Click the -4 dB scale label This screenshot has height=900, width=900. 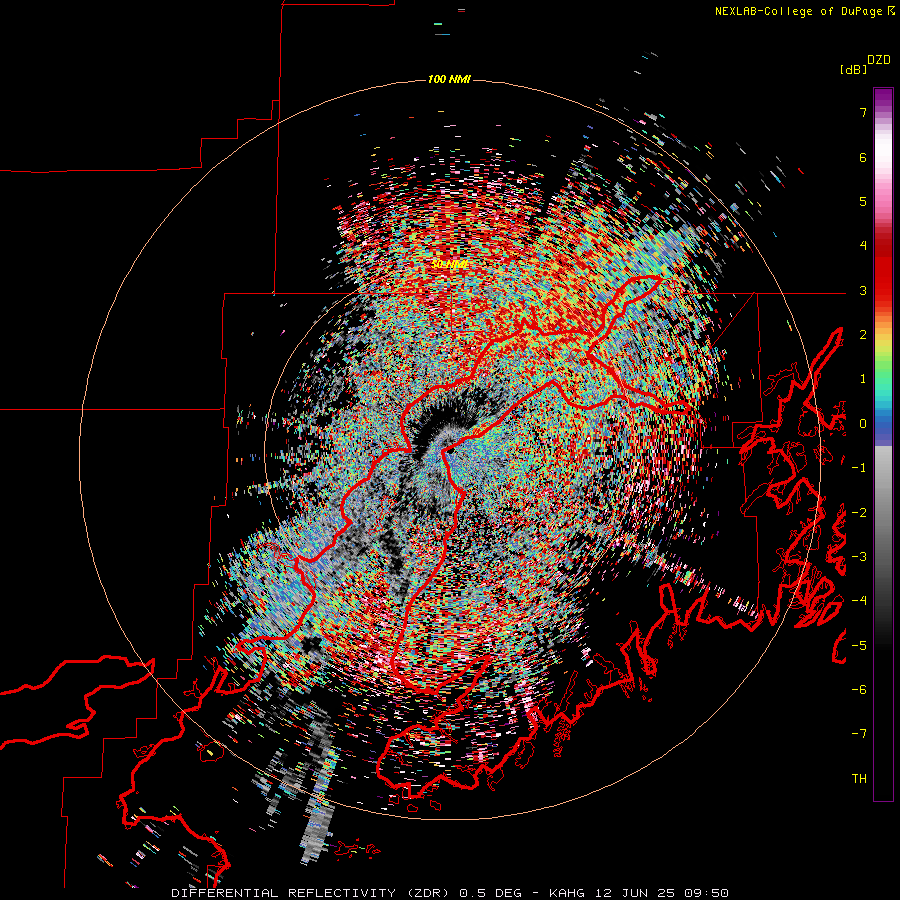(859, 601)
